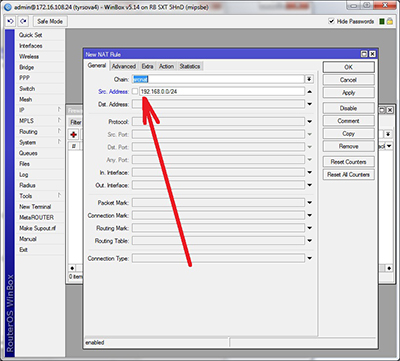
Task: Expand the Routing Table field
Action: coord(309,241)
